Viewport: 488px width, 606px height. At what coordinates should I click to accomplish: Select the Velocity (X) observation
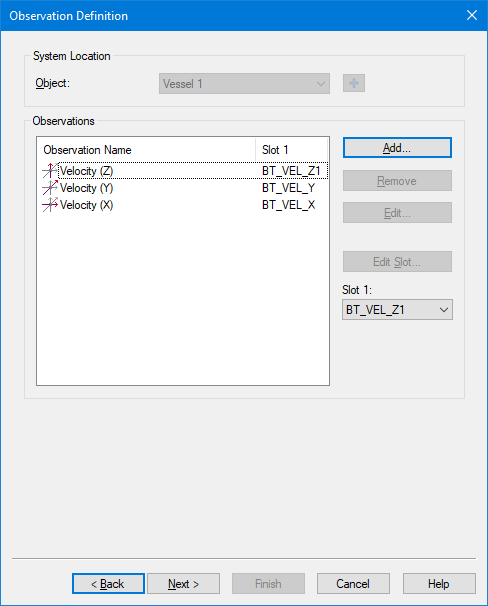click(x=182, y=205)
